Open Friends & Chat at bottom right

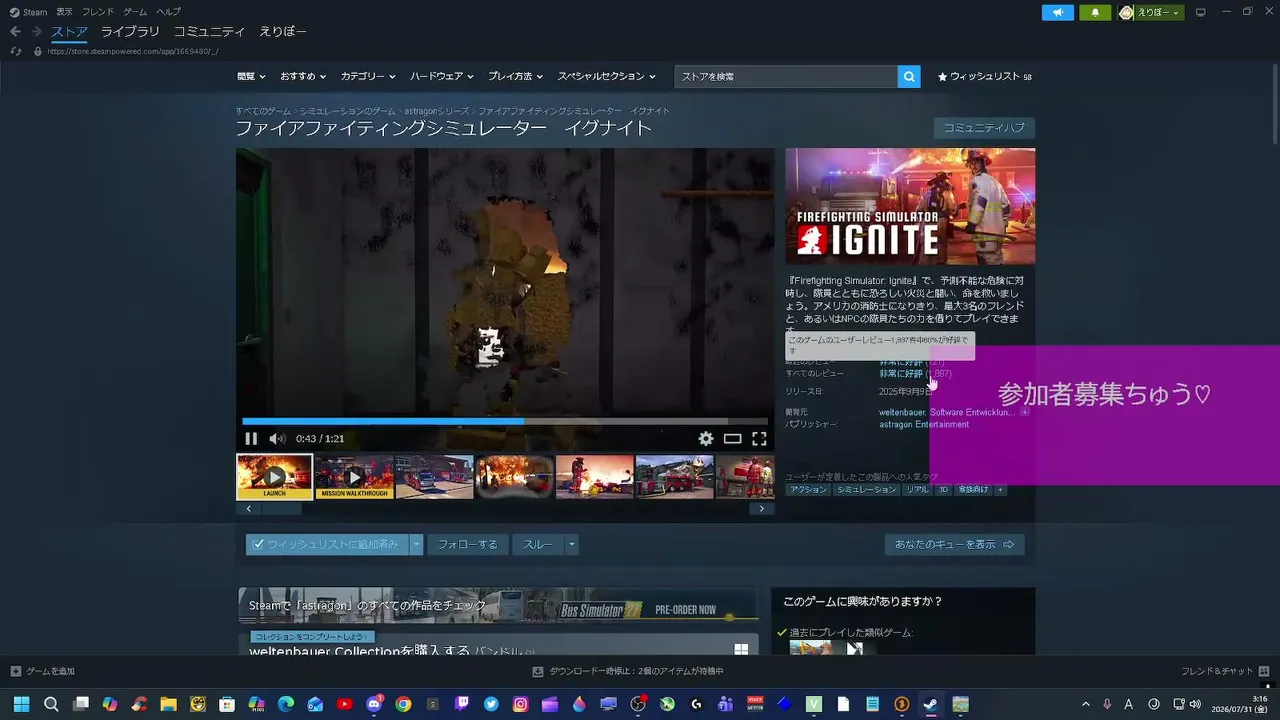1225,671
